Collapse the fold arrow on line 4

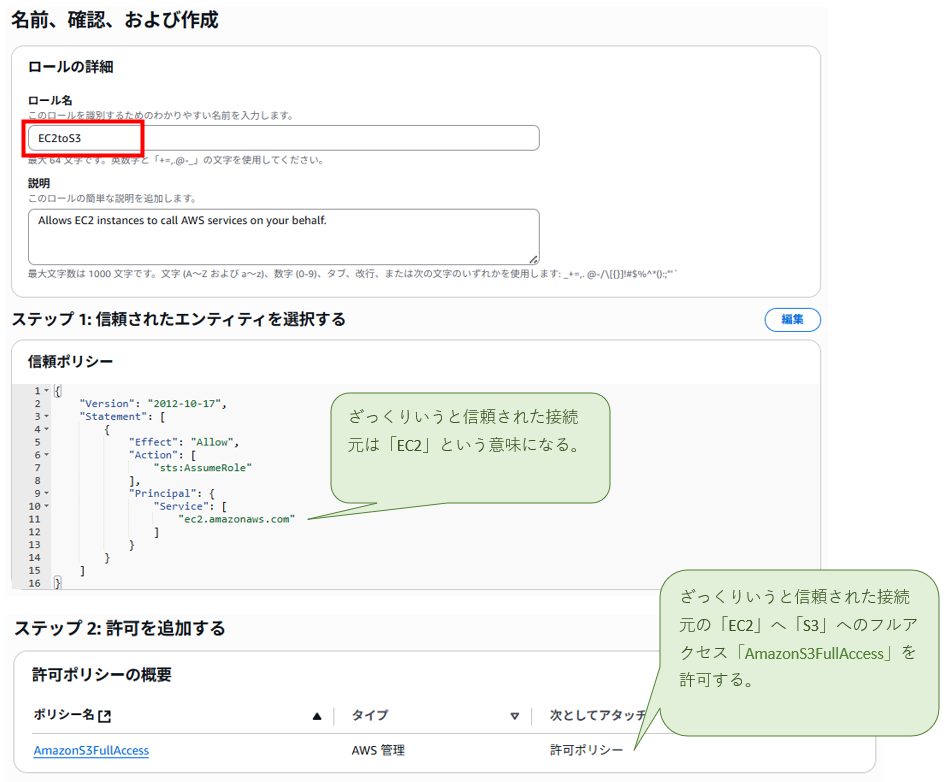coord(46,429)
